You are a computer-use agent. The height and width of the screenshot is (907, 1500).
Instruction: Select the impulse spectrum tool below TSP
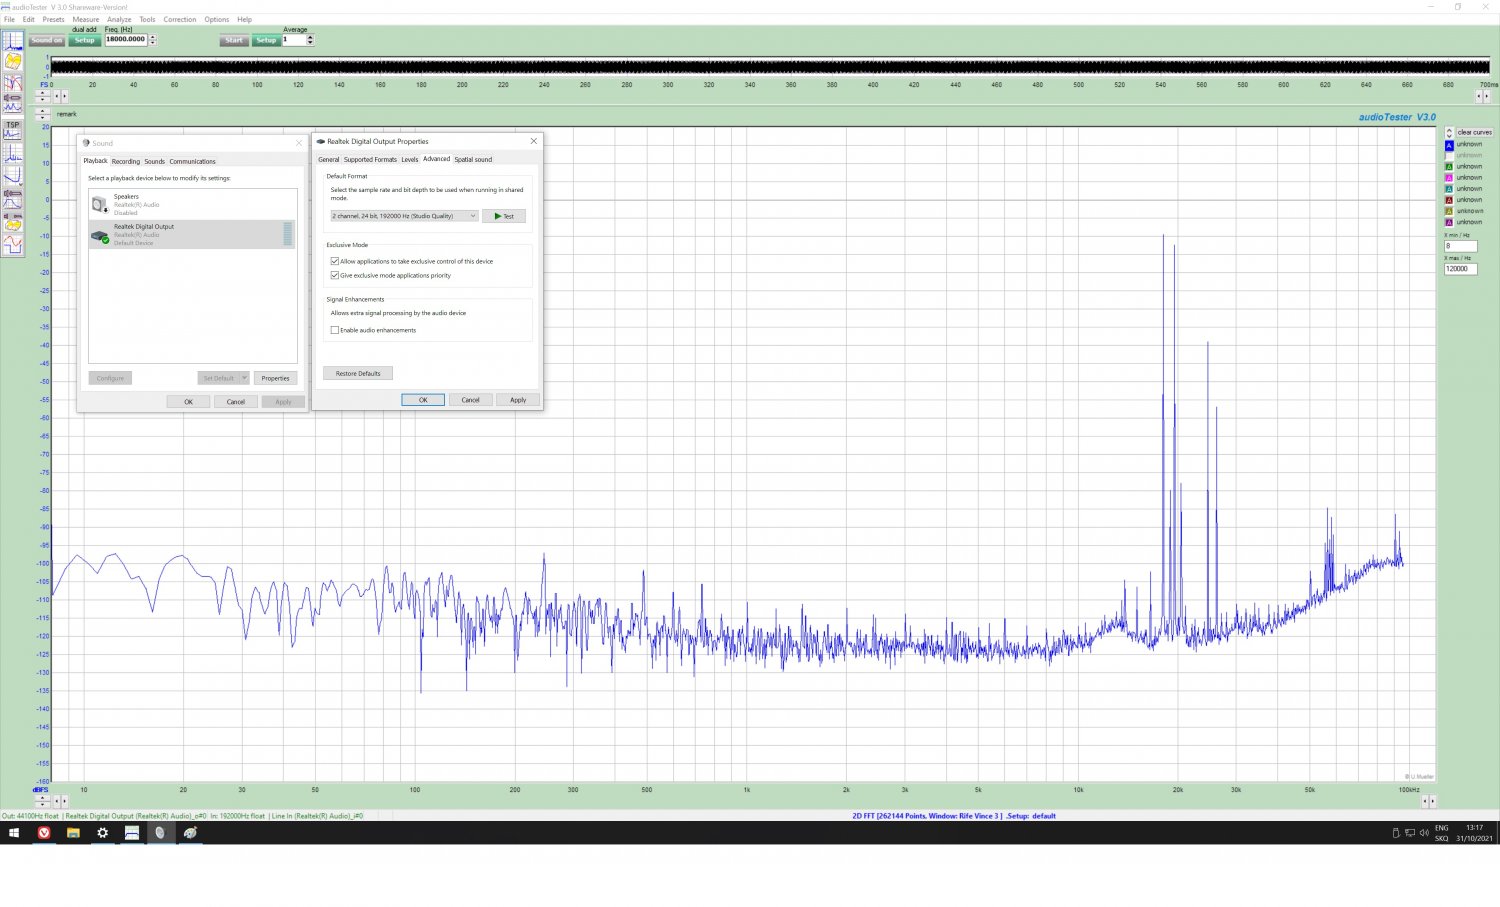point(13,154)
